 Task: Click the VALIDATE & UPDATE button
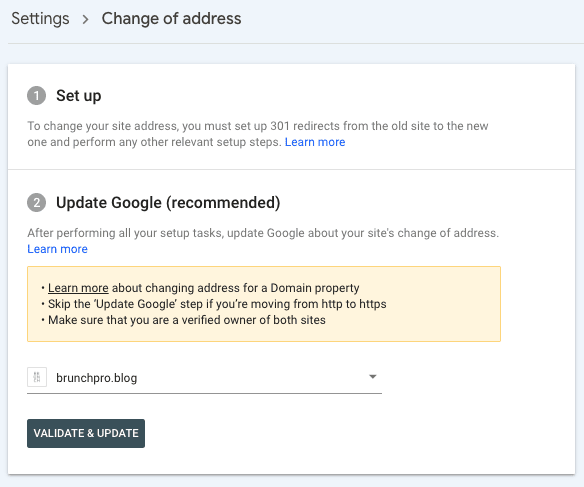click(x=86, y=433)
